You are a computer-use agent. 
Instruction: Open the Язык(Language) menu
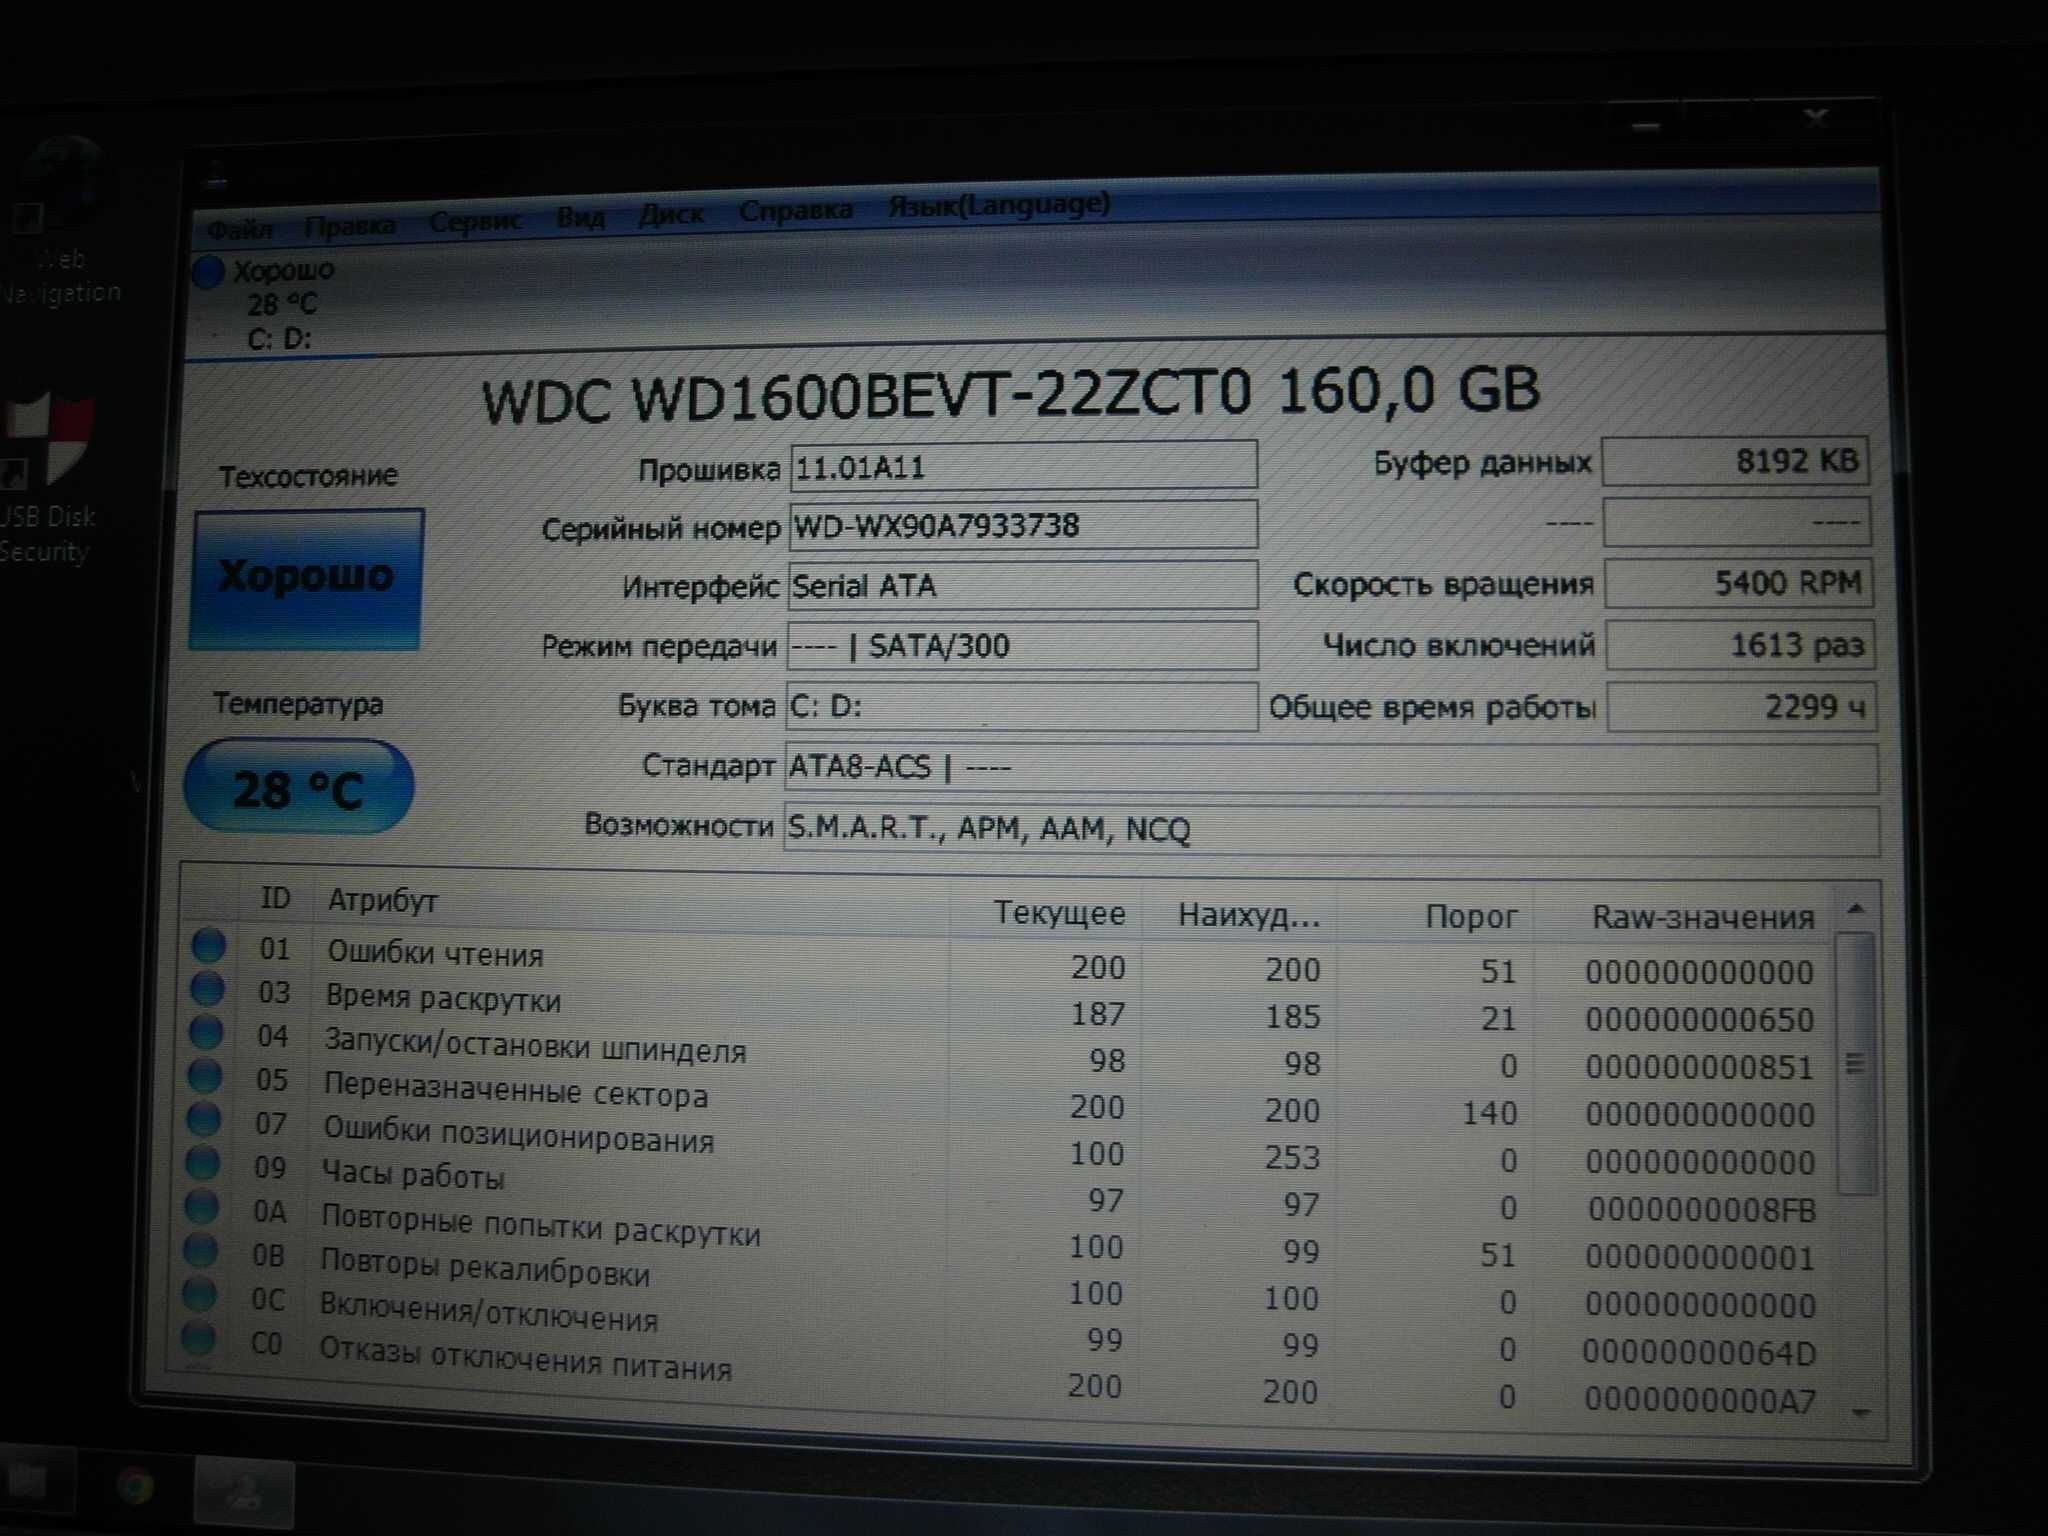(999, 205)
